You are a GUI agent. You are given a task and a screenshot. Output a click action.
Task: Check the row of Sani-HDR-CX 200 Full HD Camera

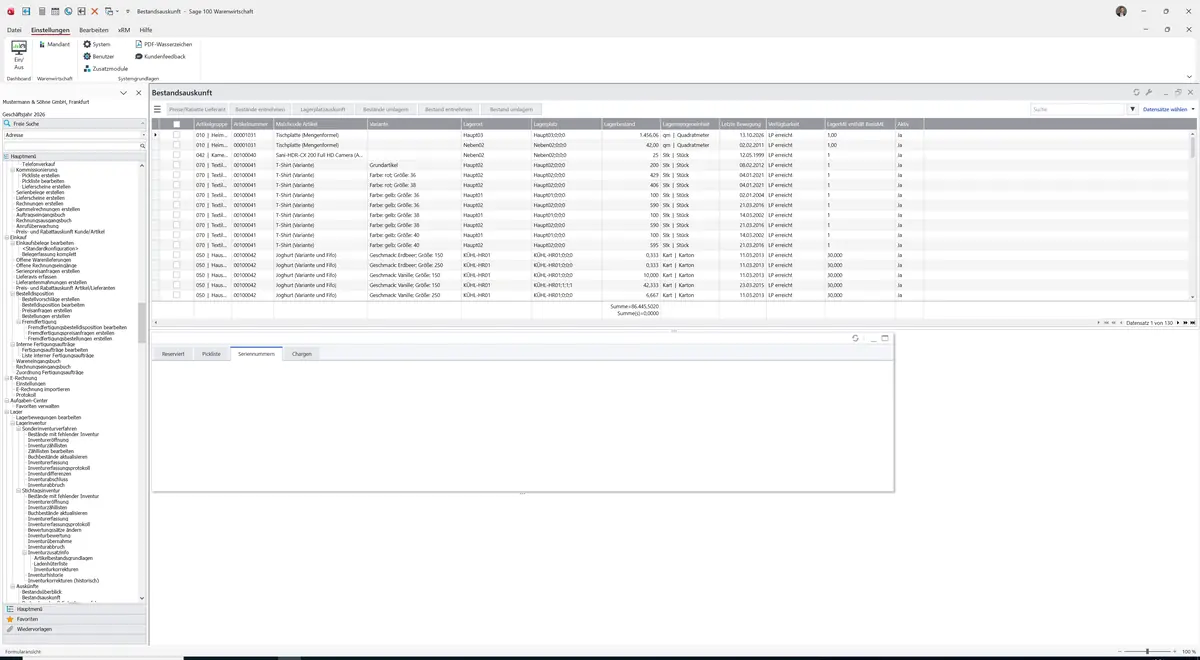pyautogui.click(x=177, y=155)
